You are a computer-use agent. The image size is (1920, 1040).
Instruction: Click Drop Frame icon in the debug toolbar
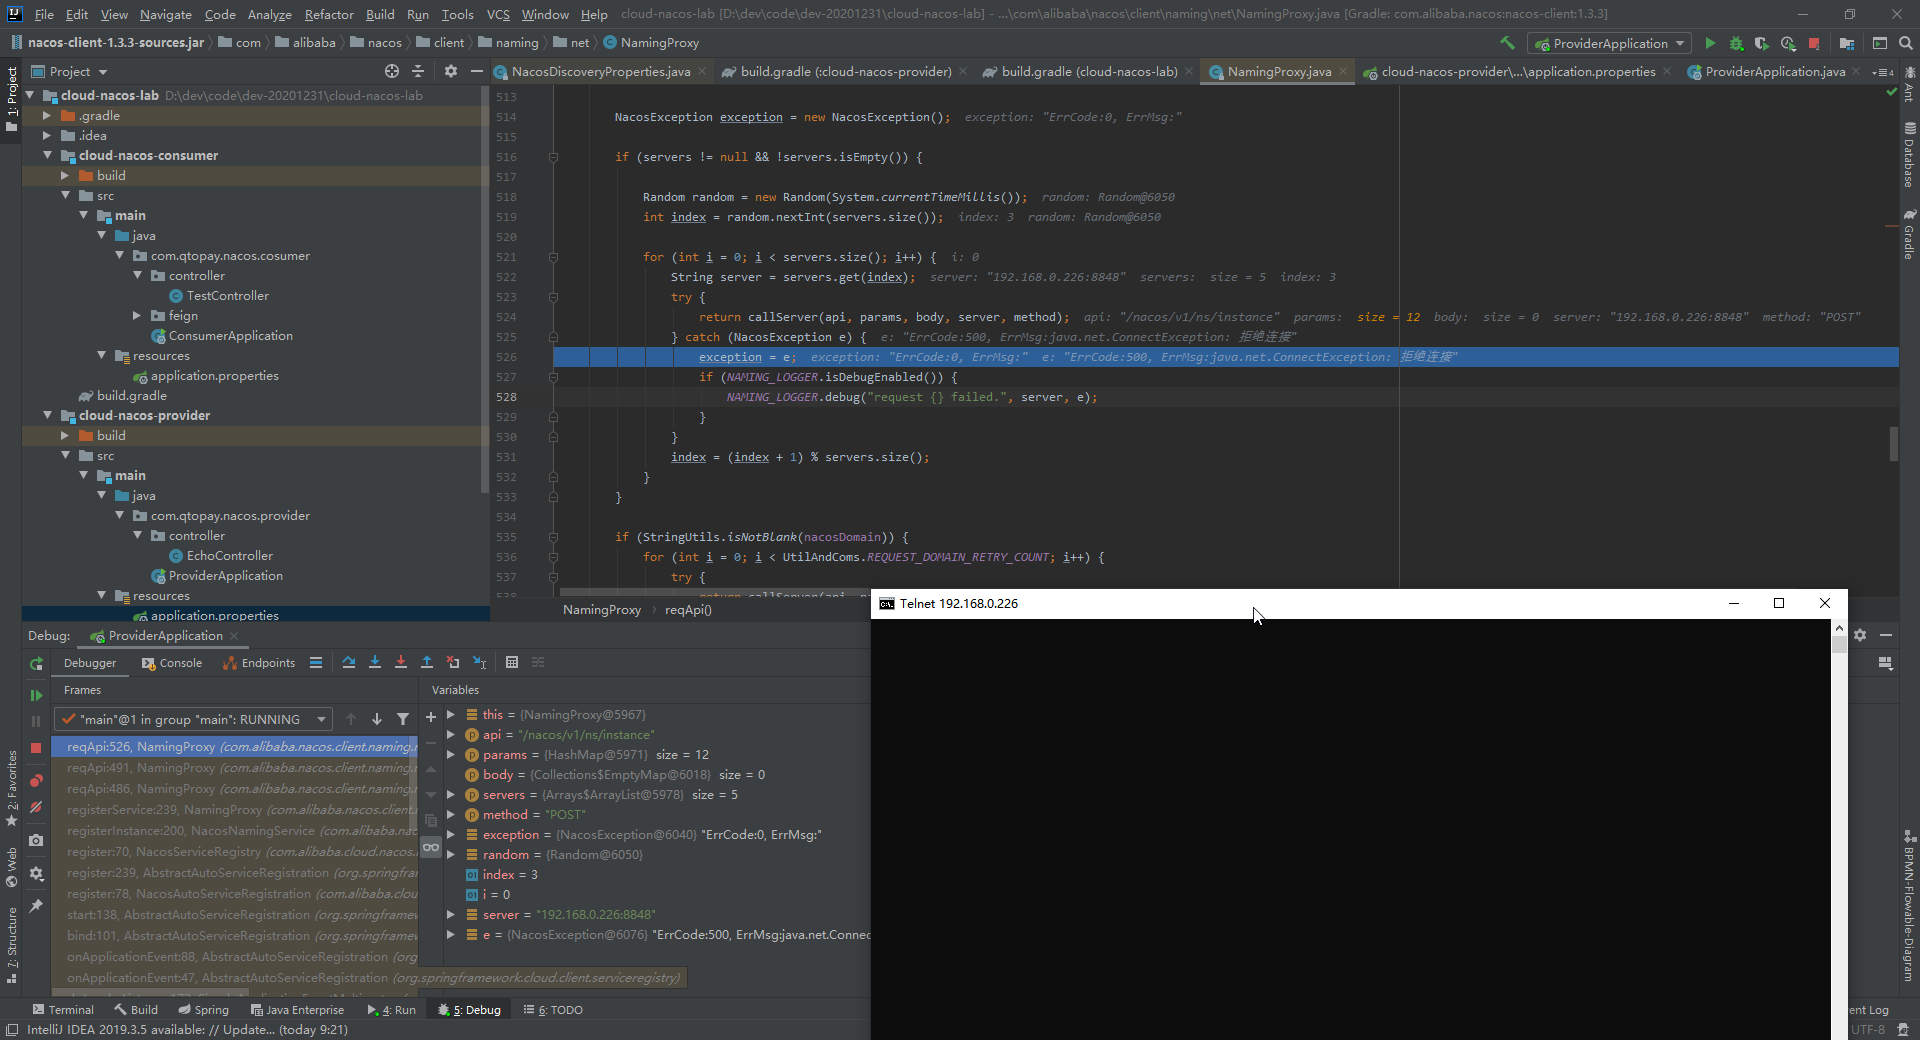pyautogui.click(x=453, y=662)
